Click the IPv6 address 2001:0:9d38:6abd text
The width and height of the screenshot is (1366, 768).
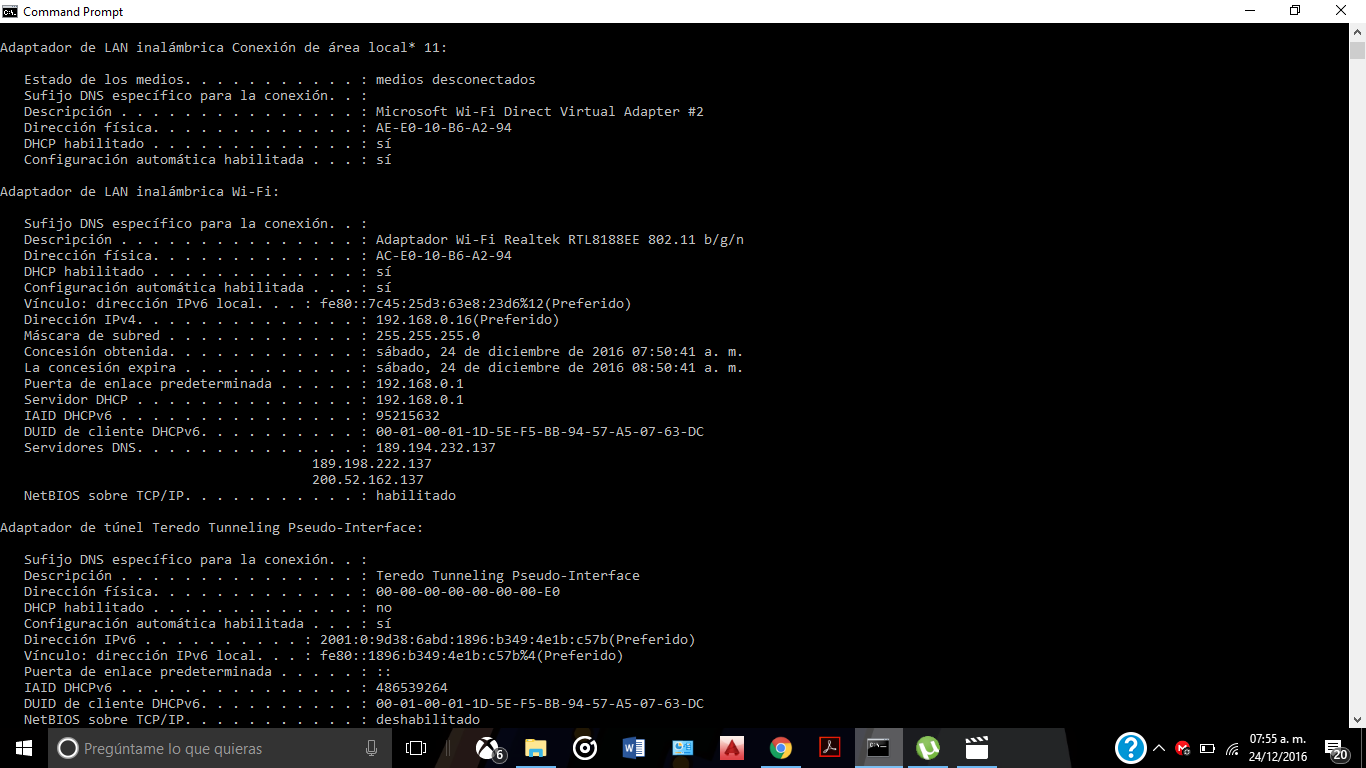tap(508, 640)
